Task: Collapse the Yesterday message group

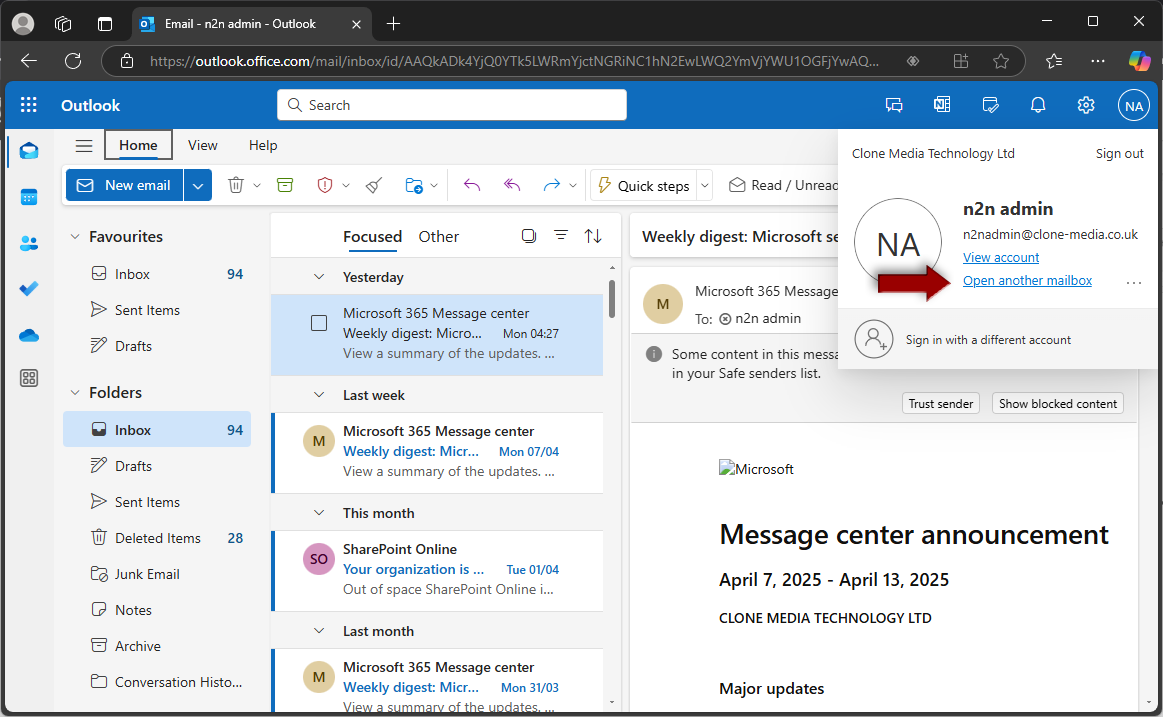Action: coord(319,277)
